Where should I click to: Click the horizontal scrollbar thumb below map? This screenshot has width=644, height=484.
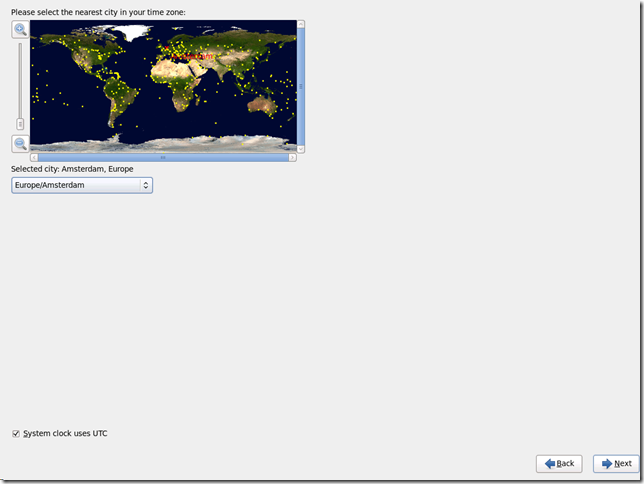(163, 157)
